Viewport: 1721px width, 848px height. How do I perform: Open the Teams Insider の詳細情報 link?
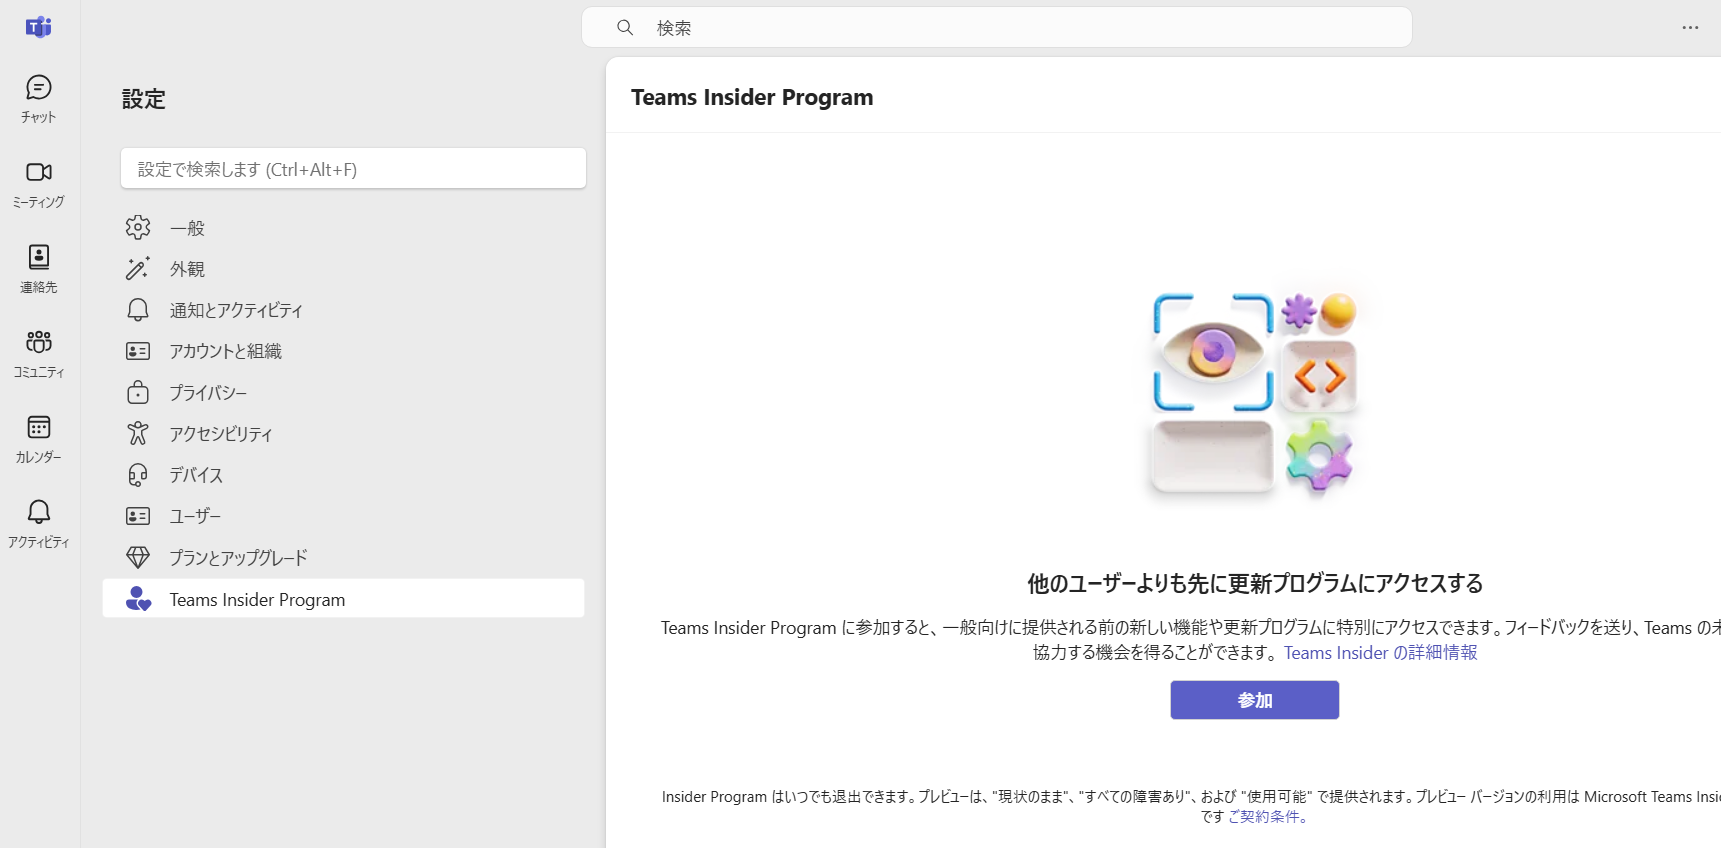coord(1380,652)
